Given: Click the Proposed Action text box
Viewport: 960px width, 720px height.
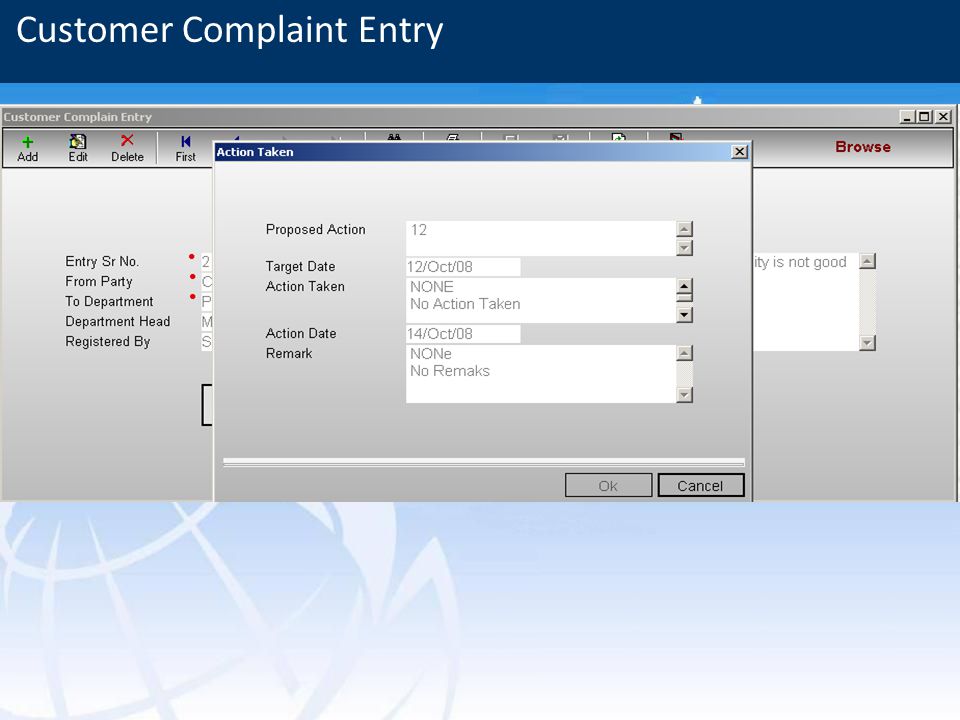Looking at the screenshot, I should [541, 238].
